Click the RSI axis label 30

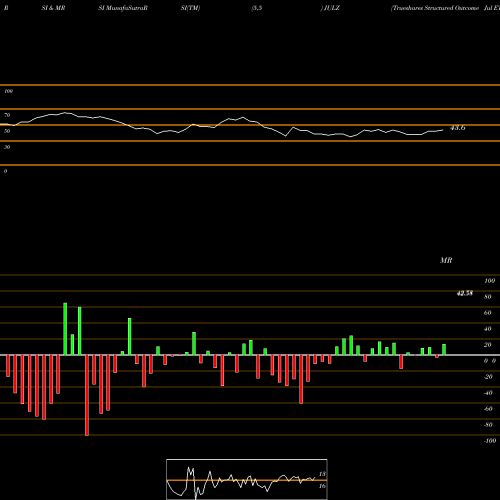[7, 147]
